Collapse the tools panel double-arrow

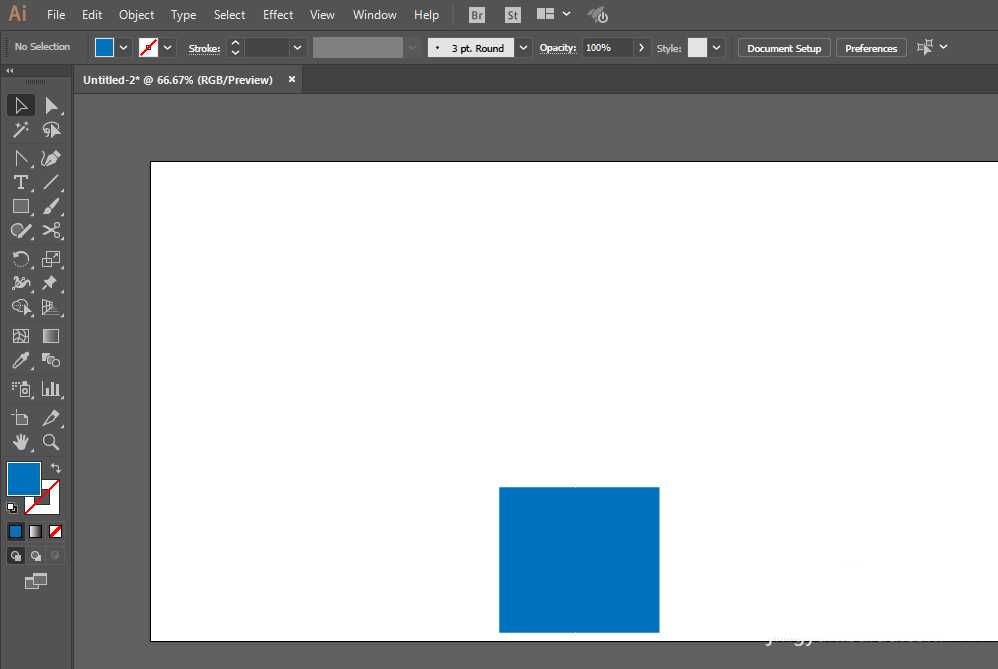coord(10,71)
